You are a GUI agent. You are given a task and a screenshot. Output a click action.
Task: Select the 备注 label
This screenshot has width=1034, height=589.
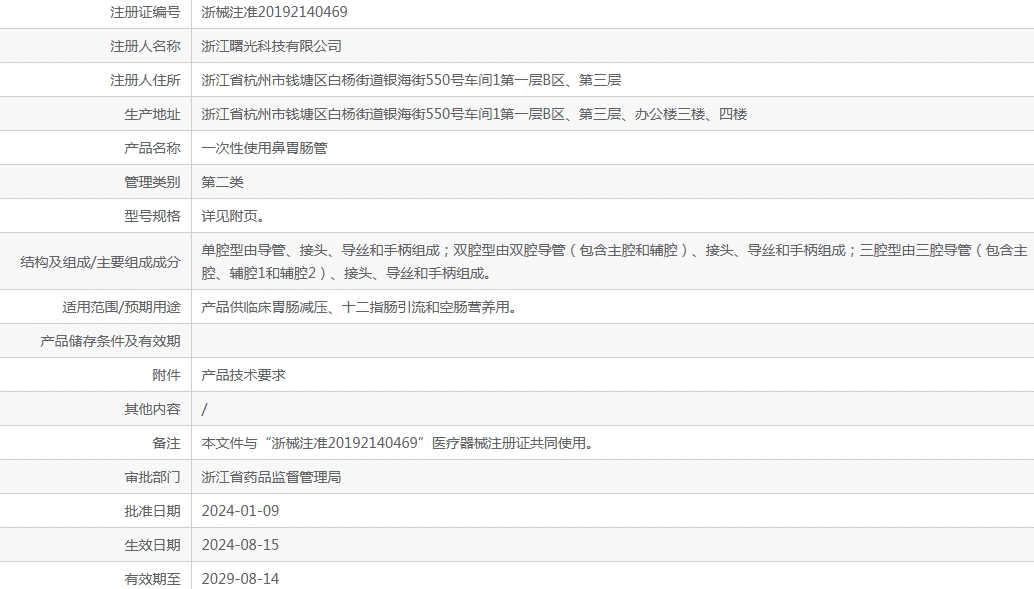tap(166, 443)
